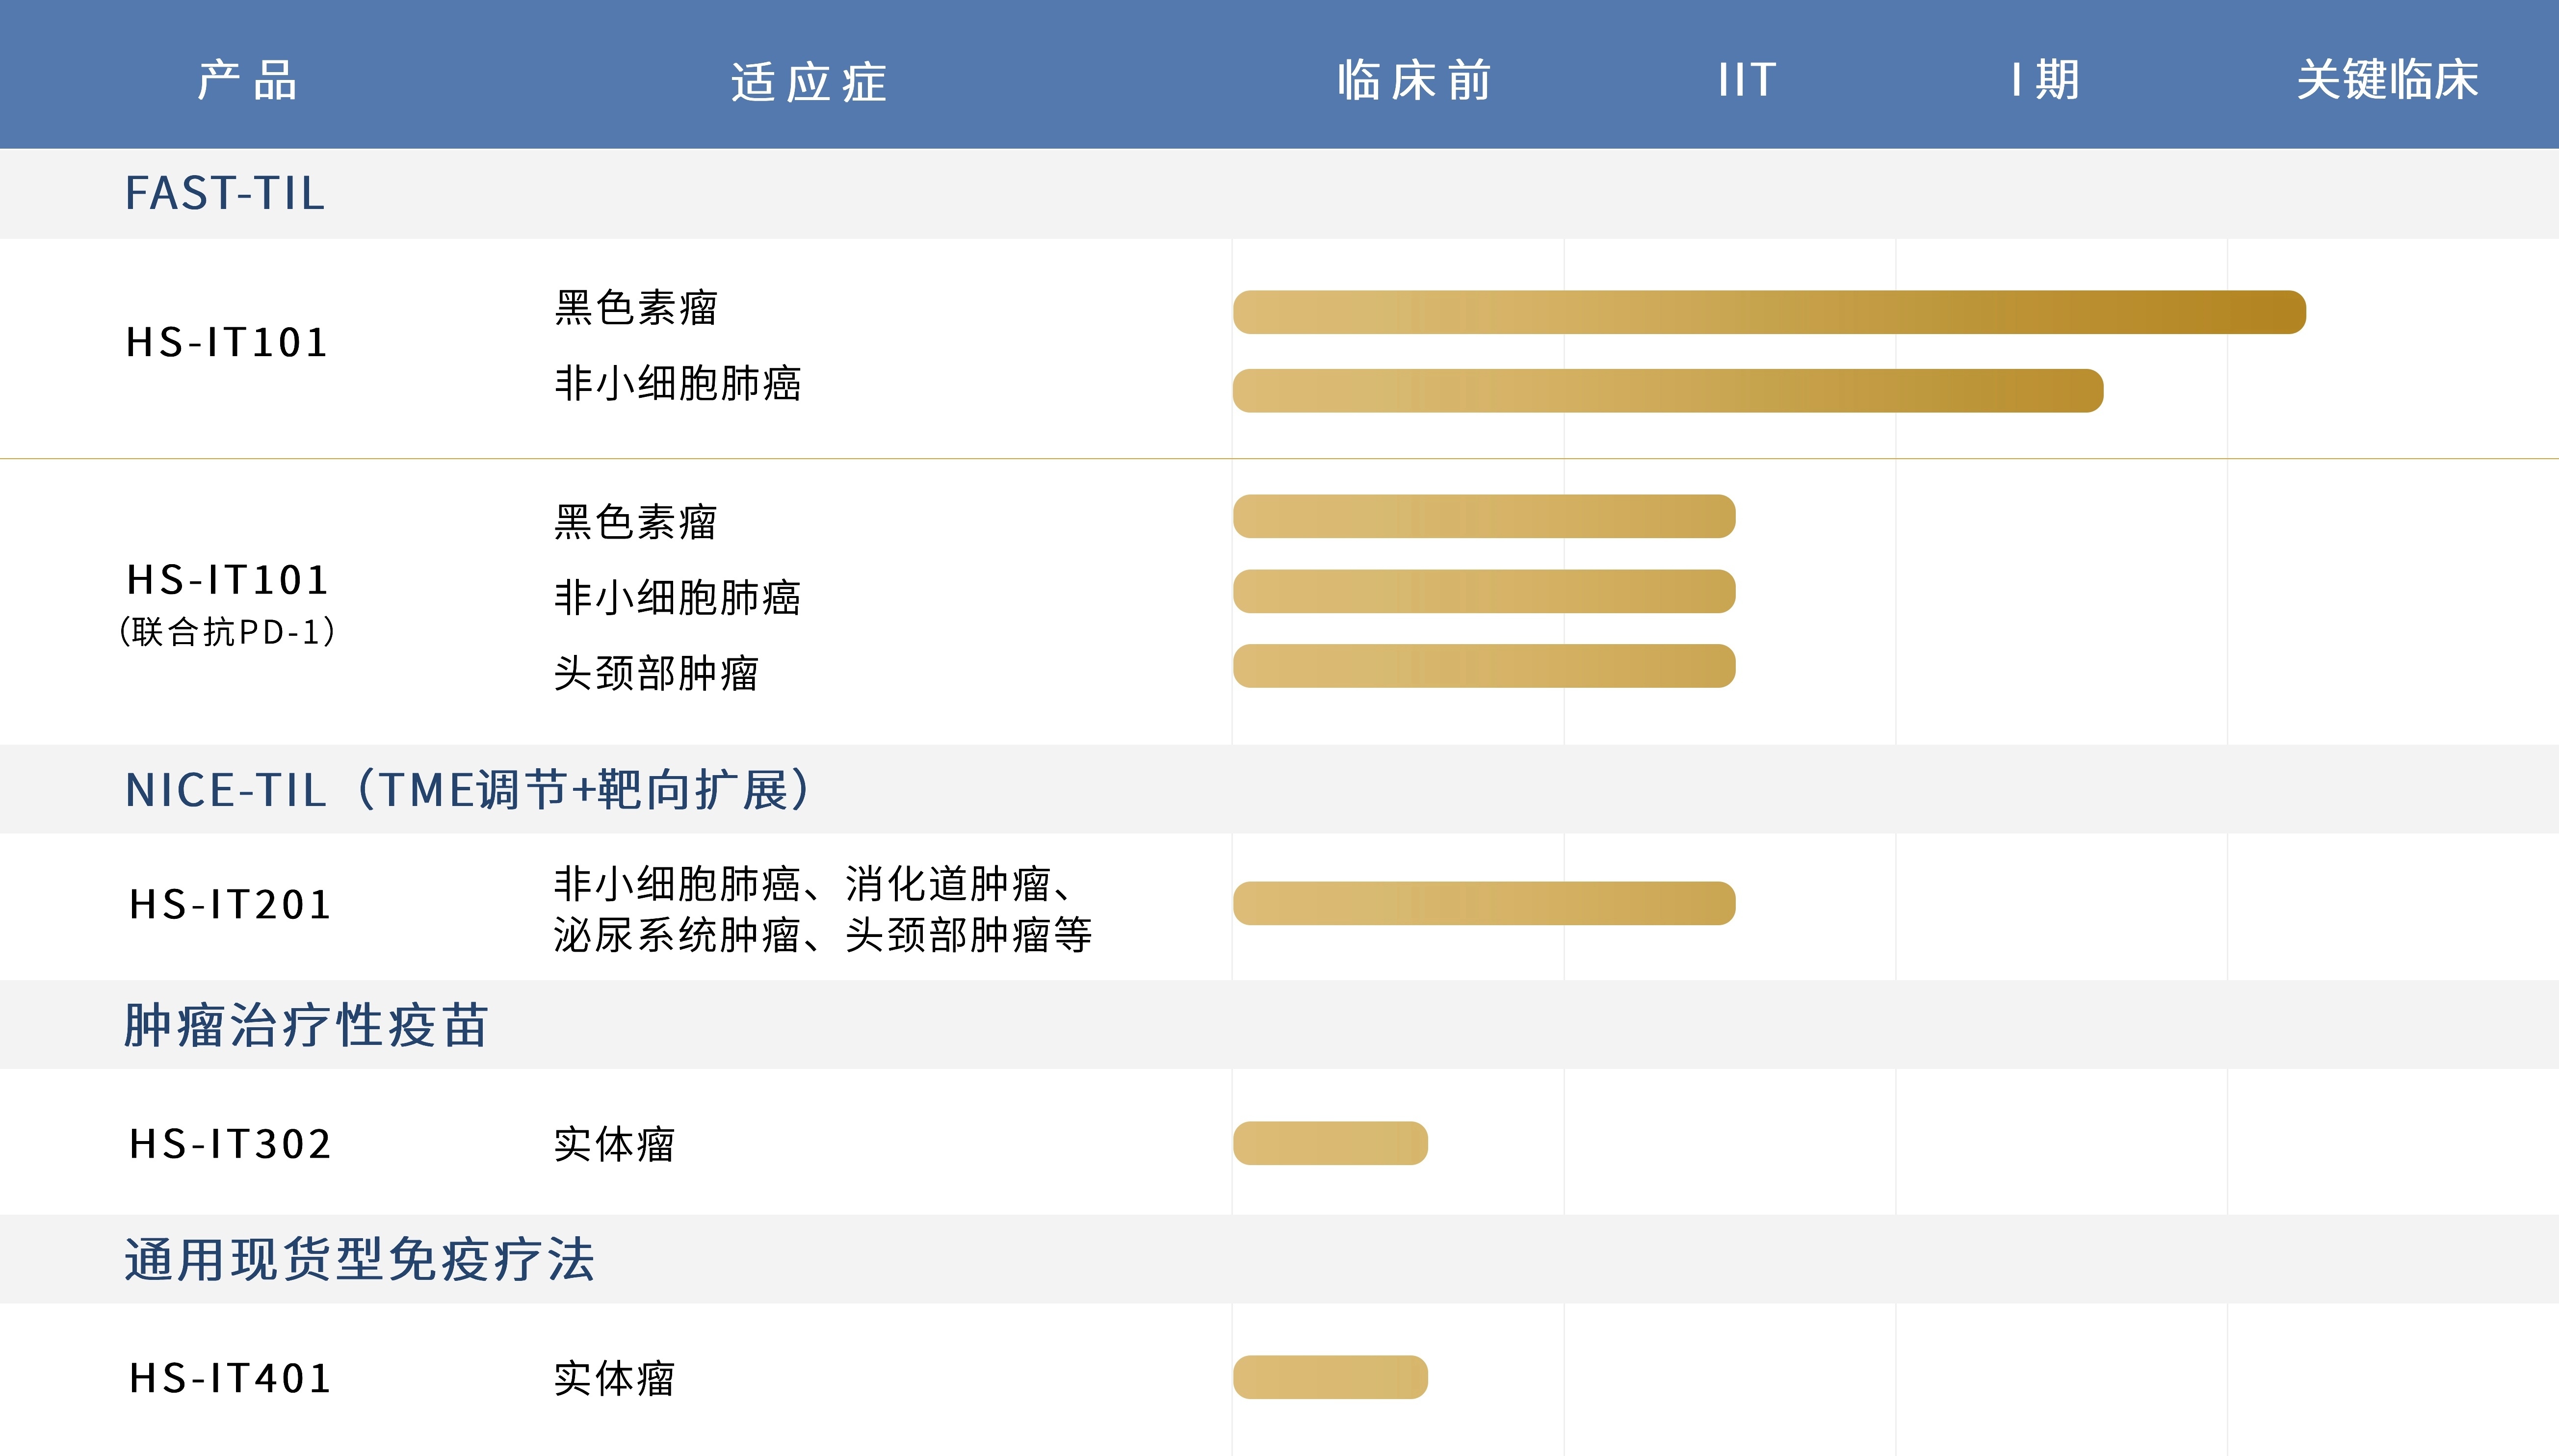Click the HS-IT201 product name

230,905
